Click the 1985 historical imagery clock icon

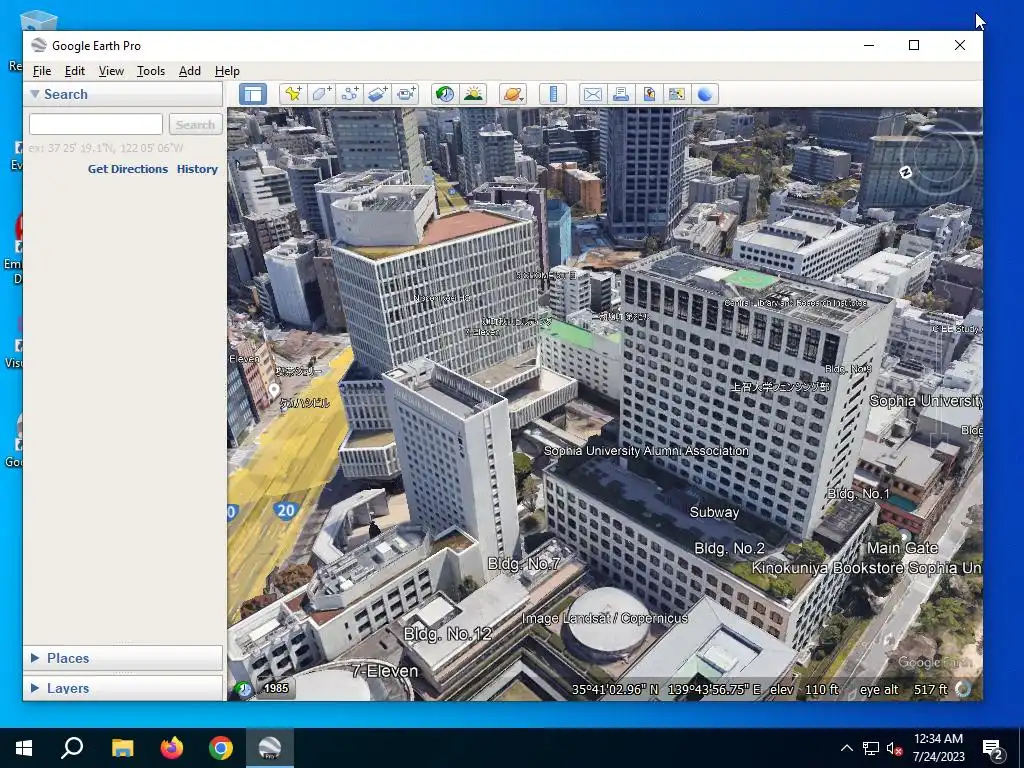coord(244,688)
